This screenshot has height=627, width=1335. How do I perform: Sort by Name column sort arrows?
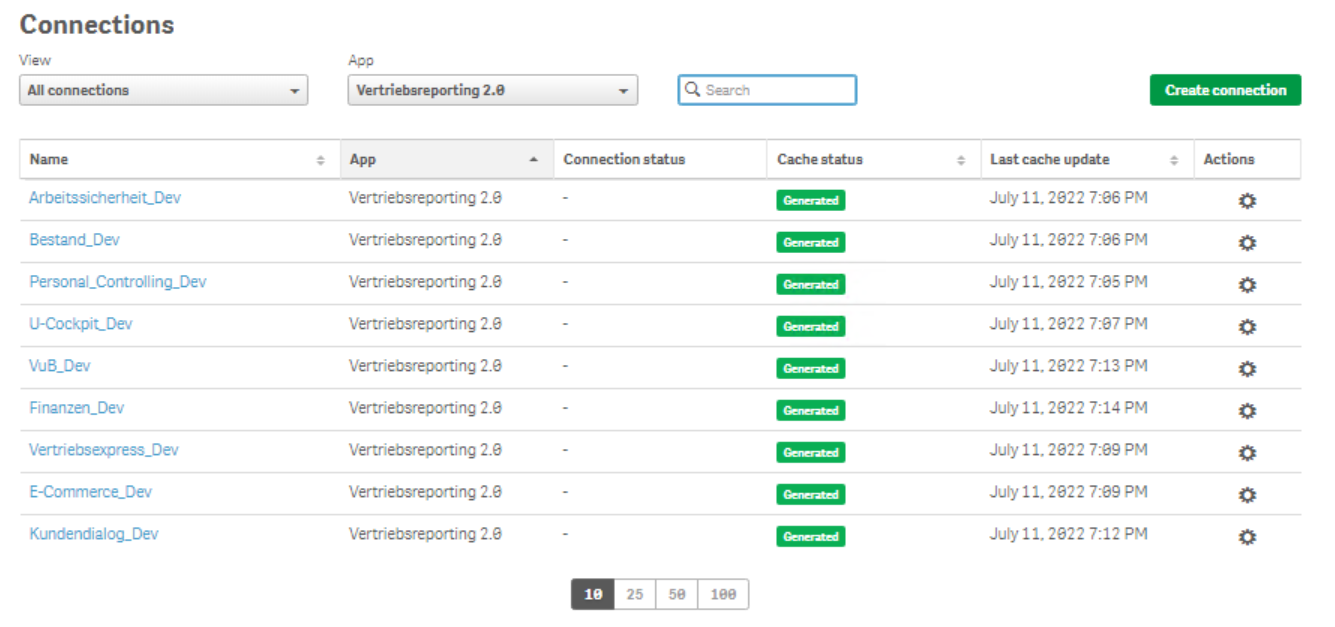(321, 160)
